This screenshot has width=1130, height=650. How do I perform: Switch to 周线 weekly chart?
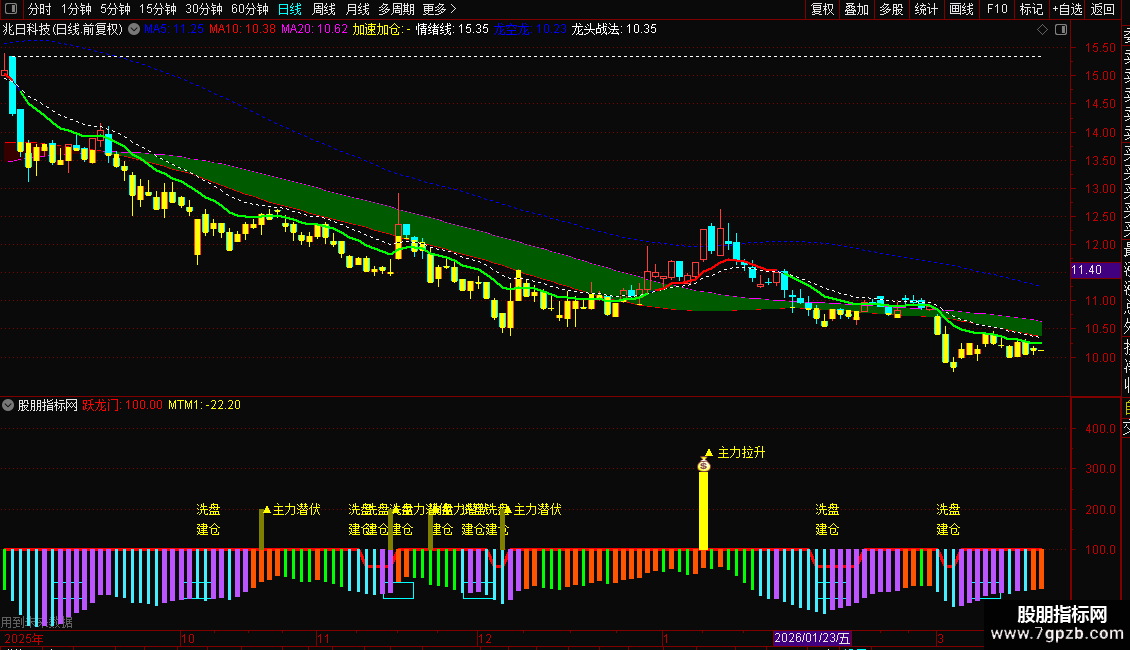324,9
